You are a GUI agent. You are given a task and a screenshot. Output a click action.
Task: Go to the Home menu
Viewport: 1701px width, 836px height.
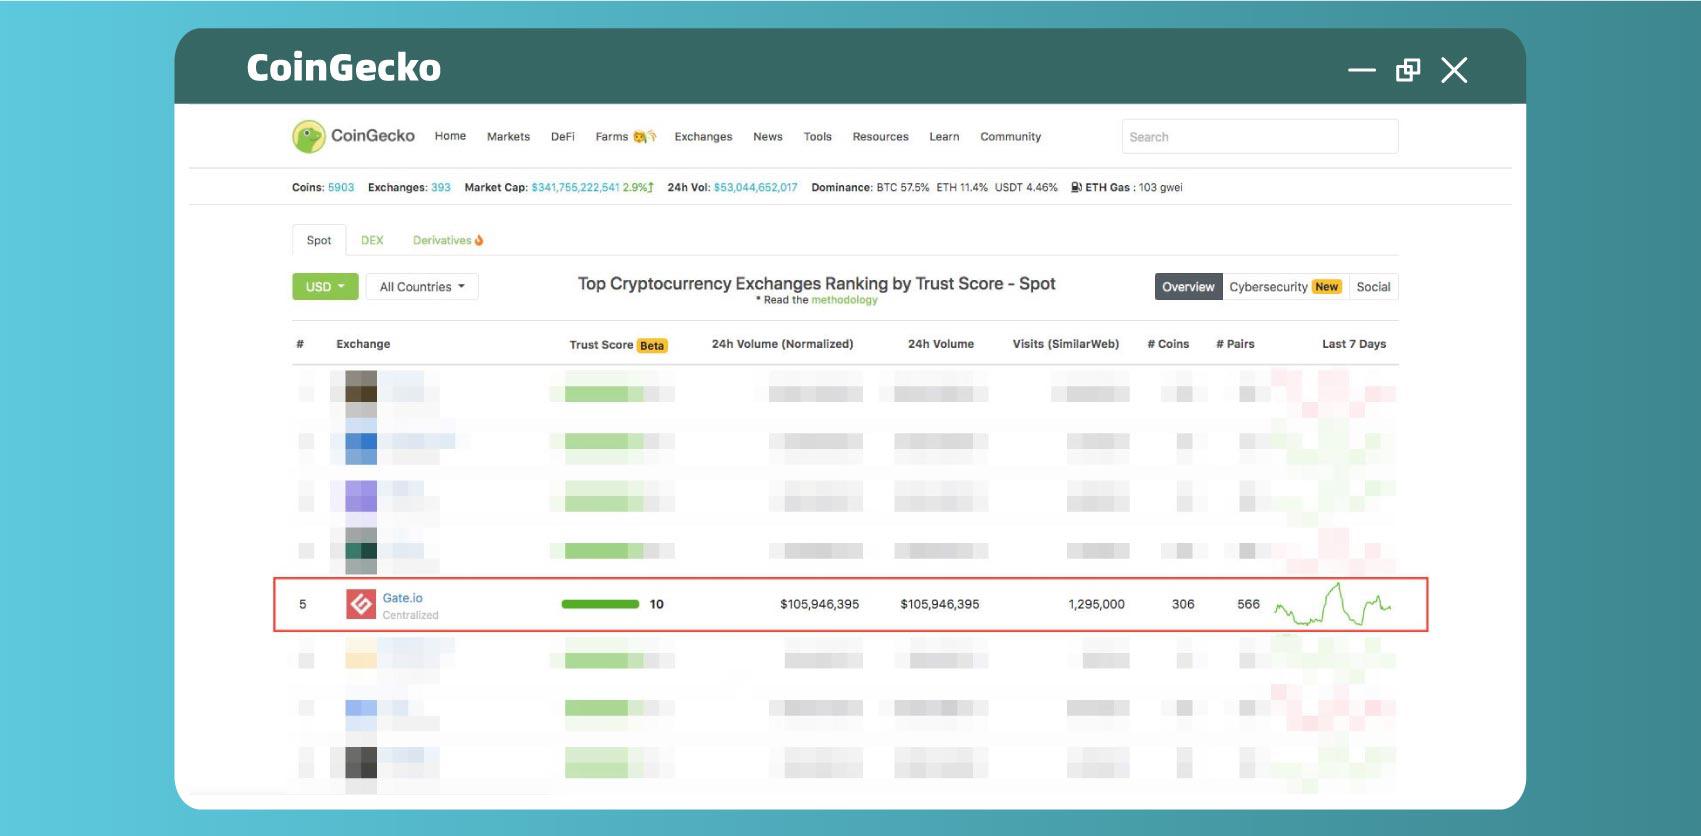[x=450, y=136]
